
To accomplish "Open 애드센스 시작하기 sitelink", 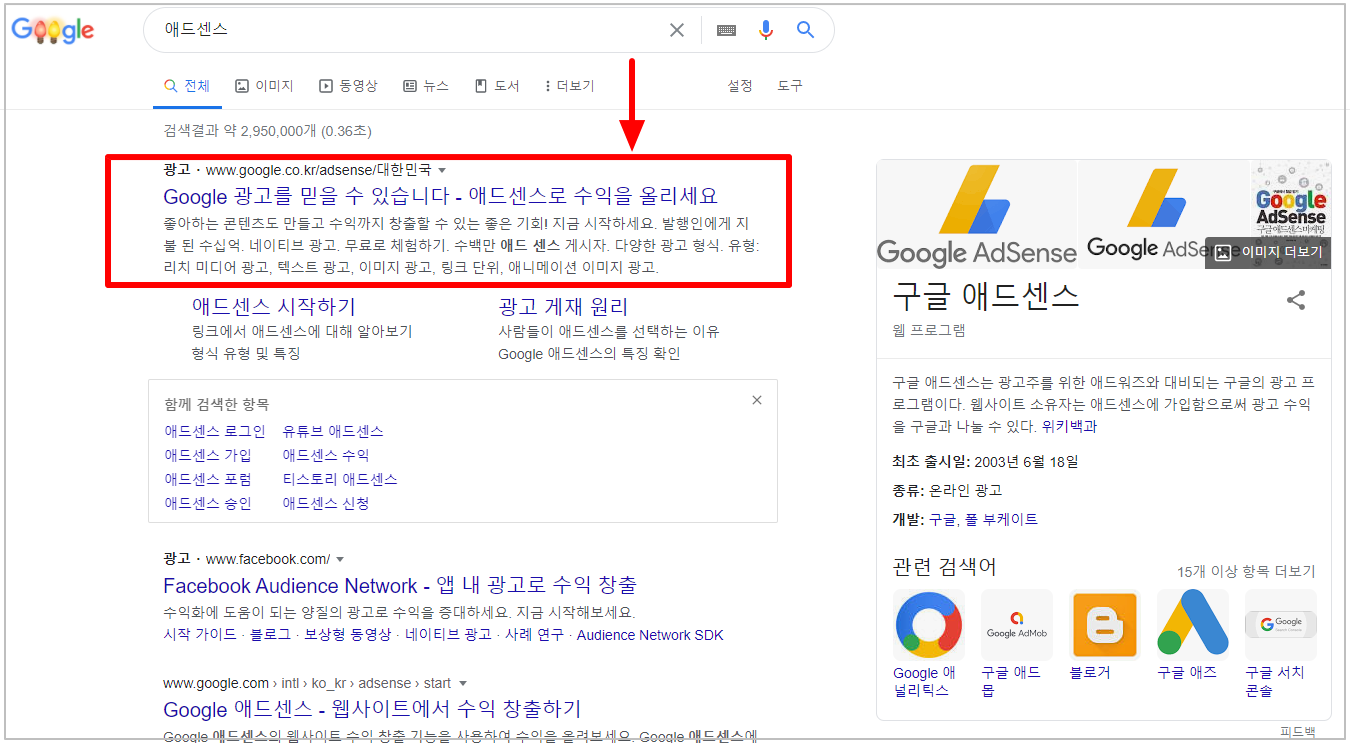I will pyautogui.click(x=273, y=306).
